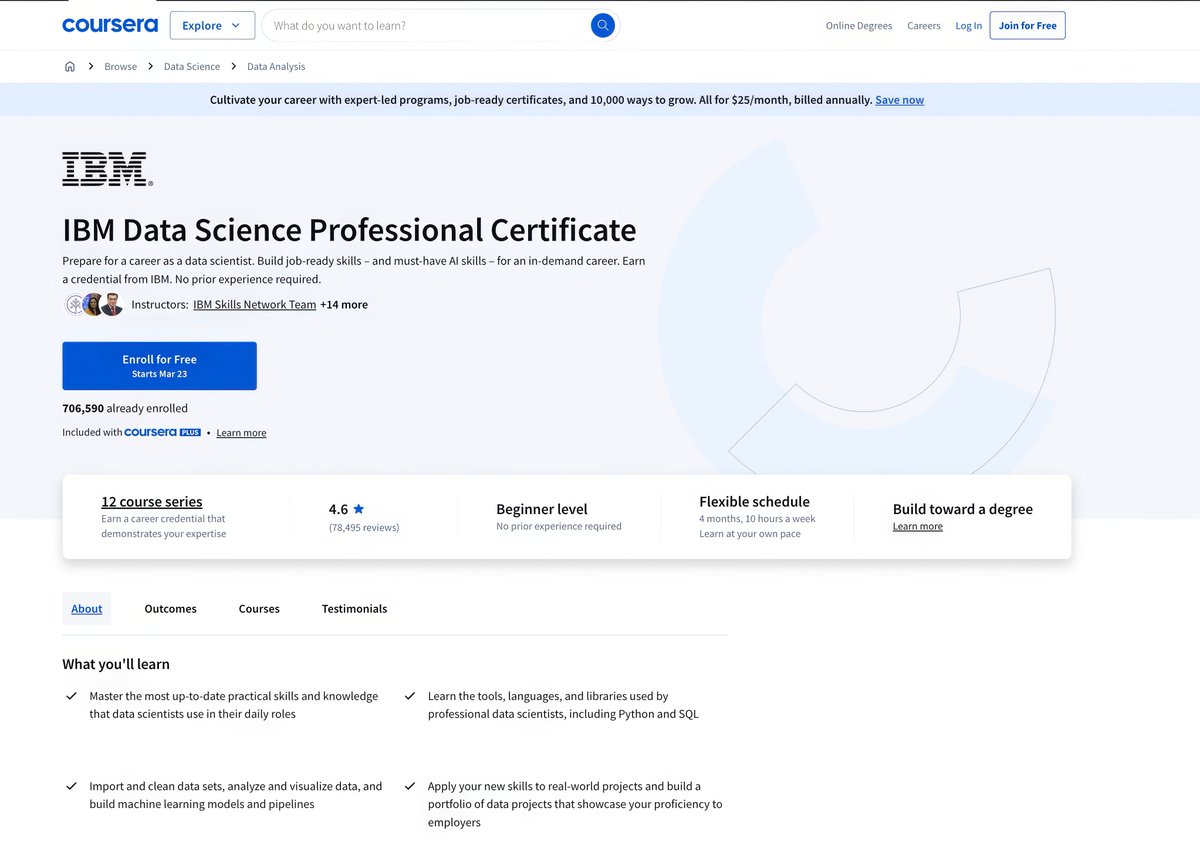
Task: Click the IBM logo
Action: click(107, 169)
